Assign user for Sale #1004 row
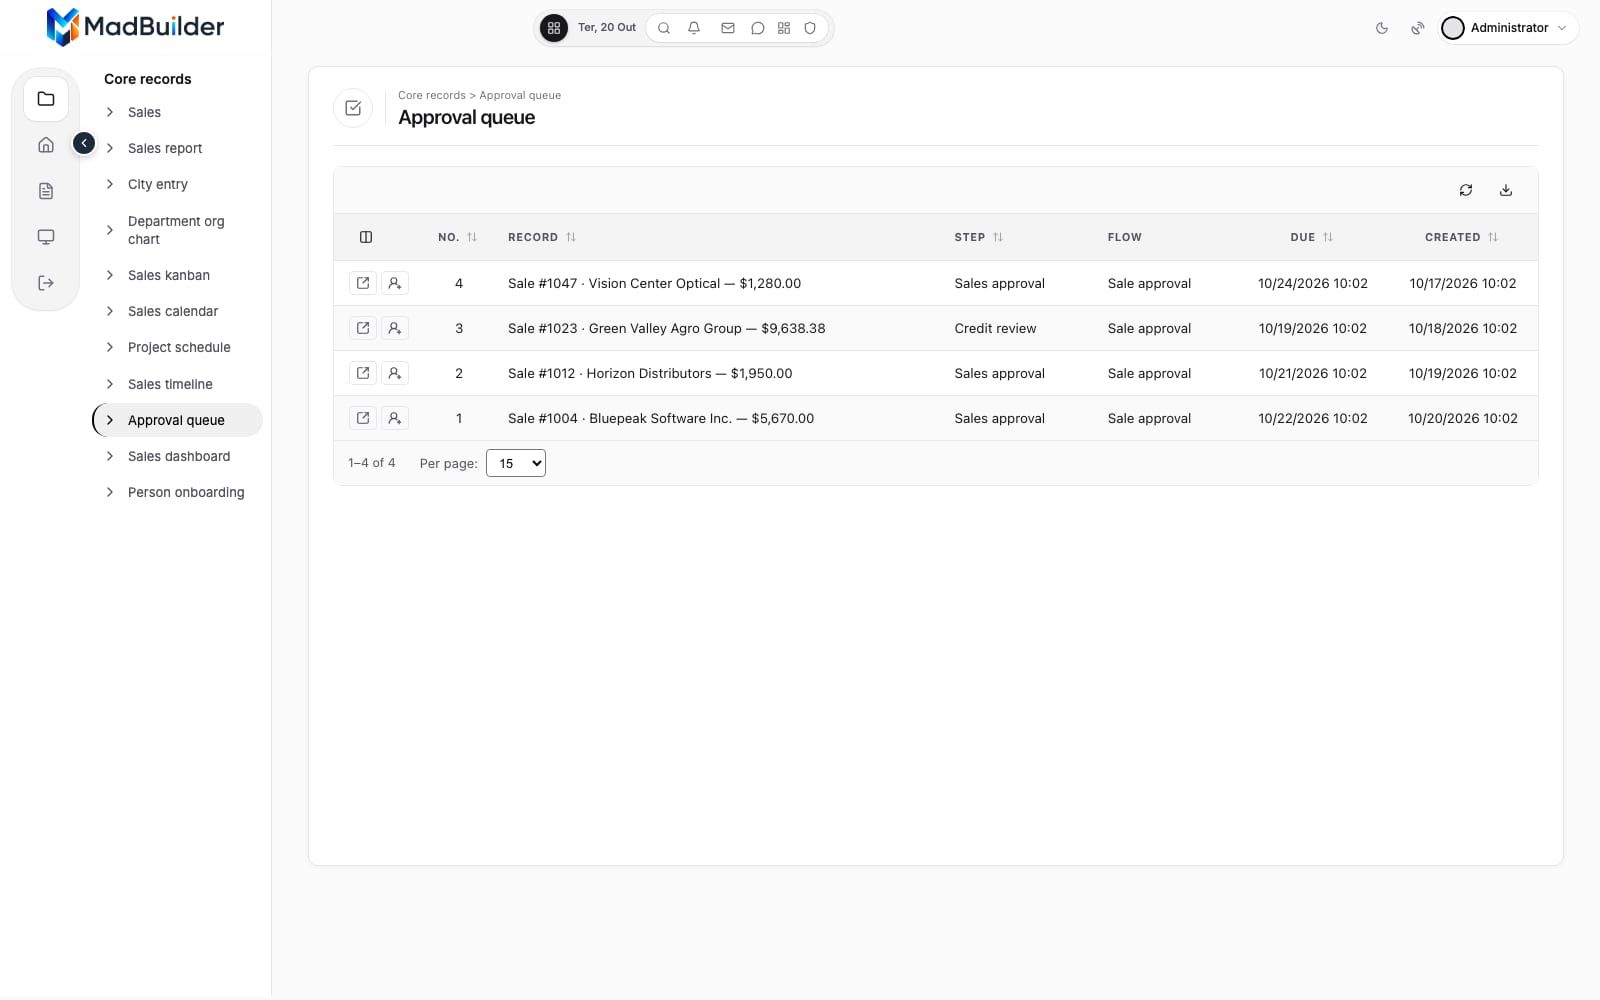Screen dimensions: 1600x1000 (x=395, y=418)
